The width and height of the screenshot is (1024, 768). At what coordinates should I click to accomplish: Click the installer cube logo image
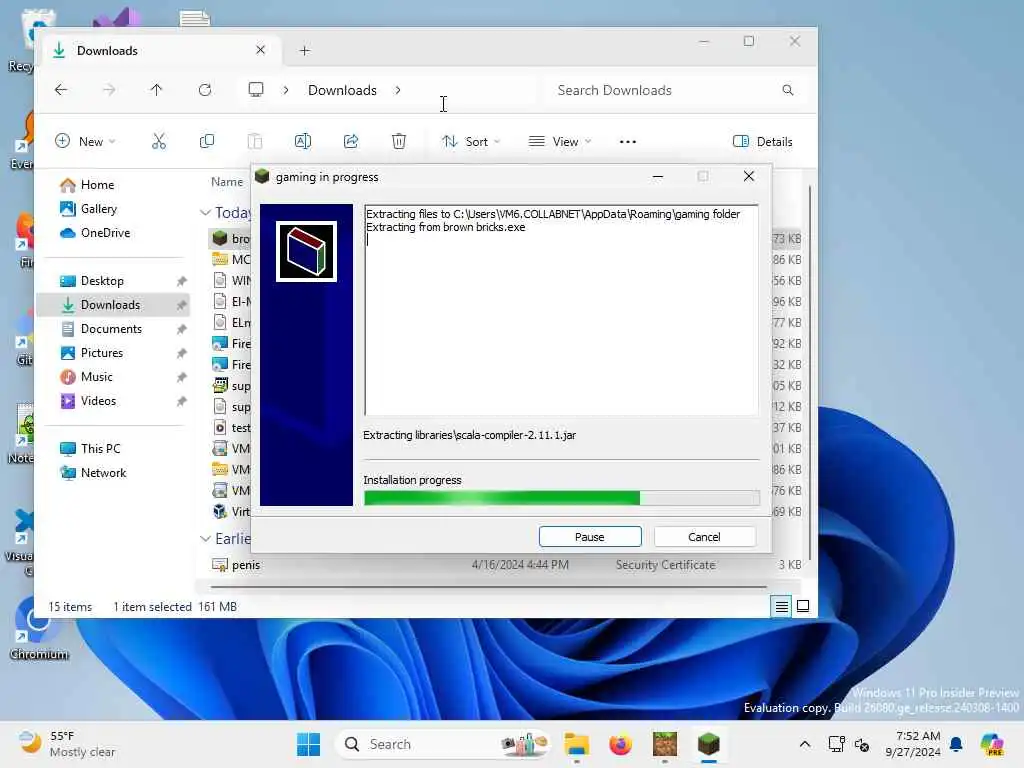(x=306, y=251)
